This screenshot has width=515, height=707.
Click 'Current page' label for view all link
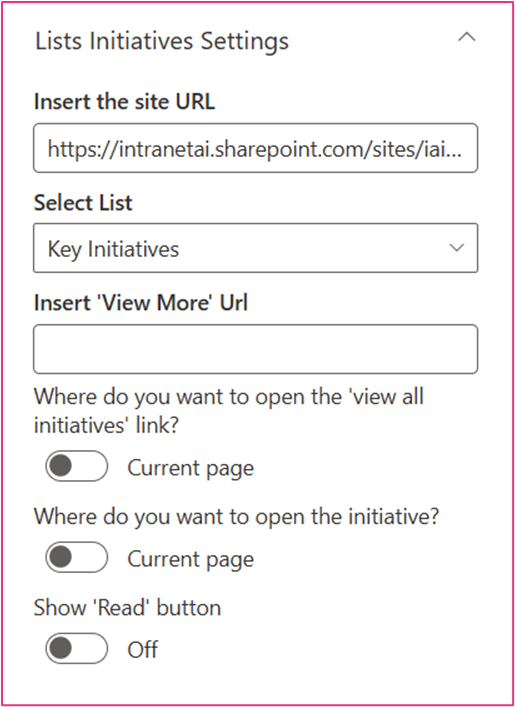point(190,468)
